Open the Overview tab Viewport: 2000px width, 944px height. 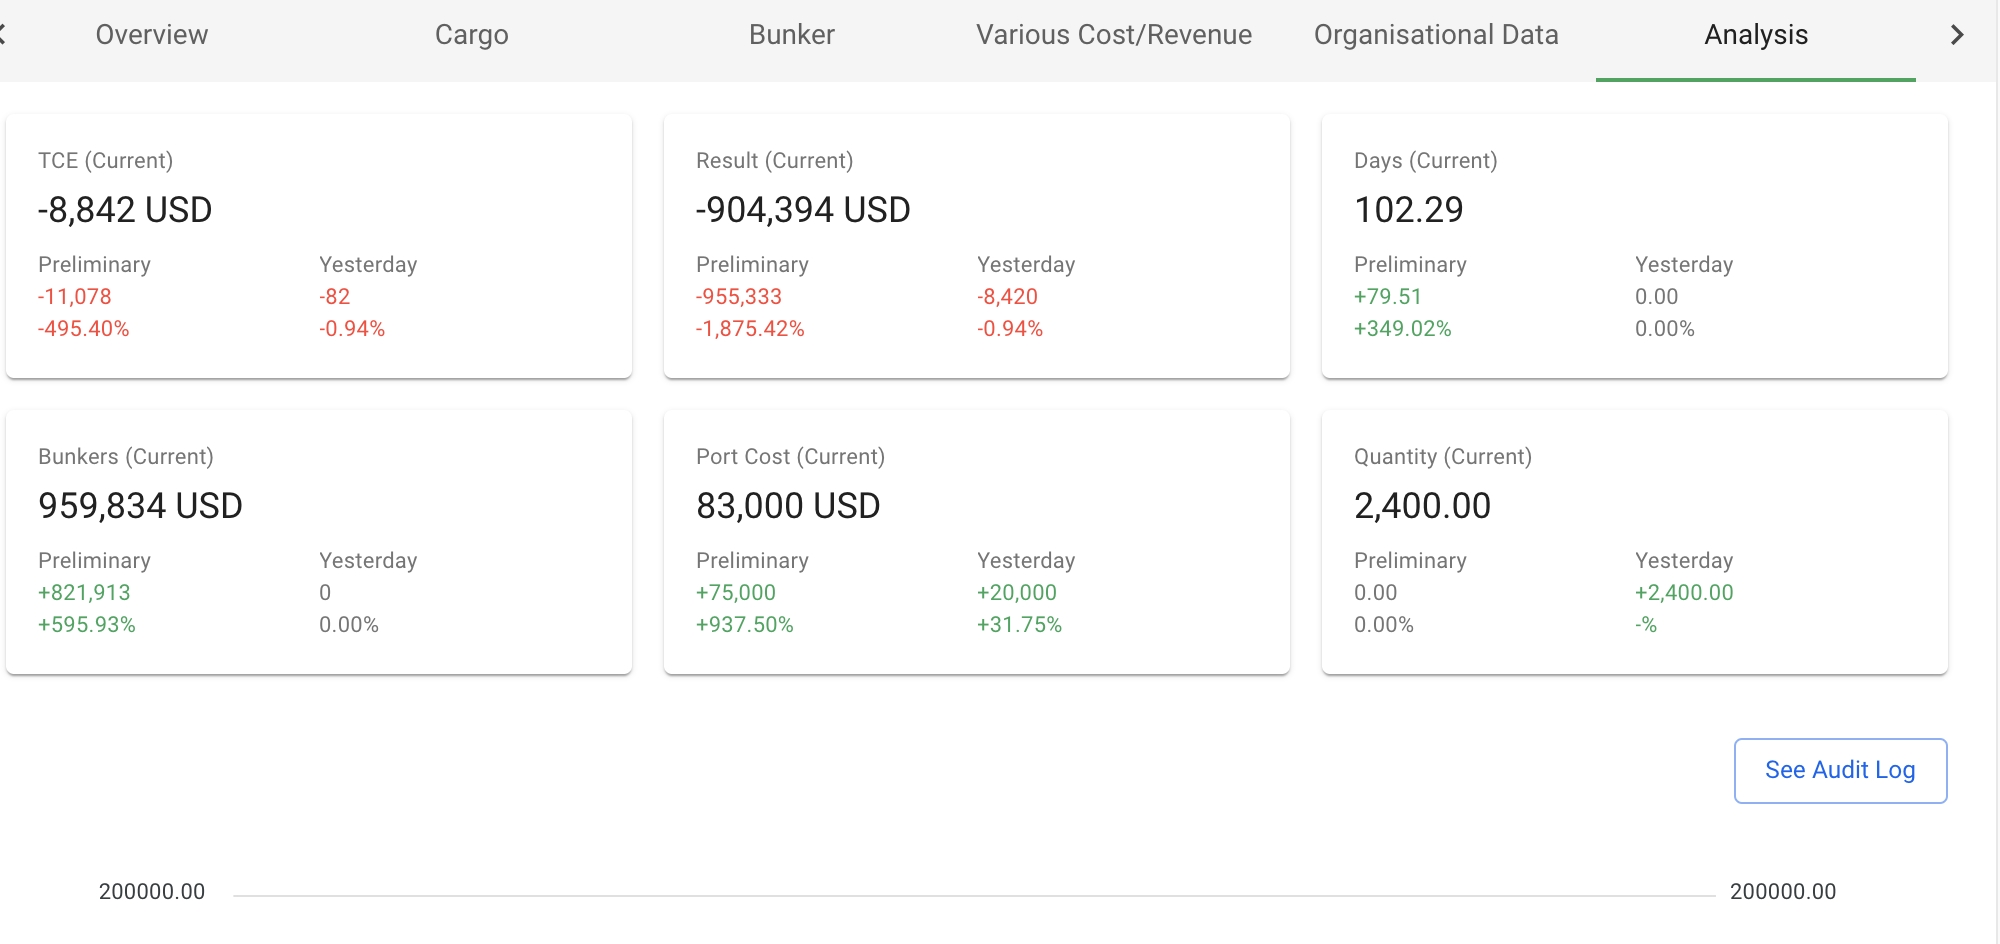[152, 35]
